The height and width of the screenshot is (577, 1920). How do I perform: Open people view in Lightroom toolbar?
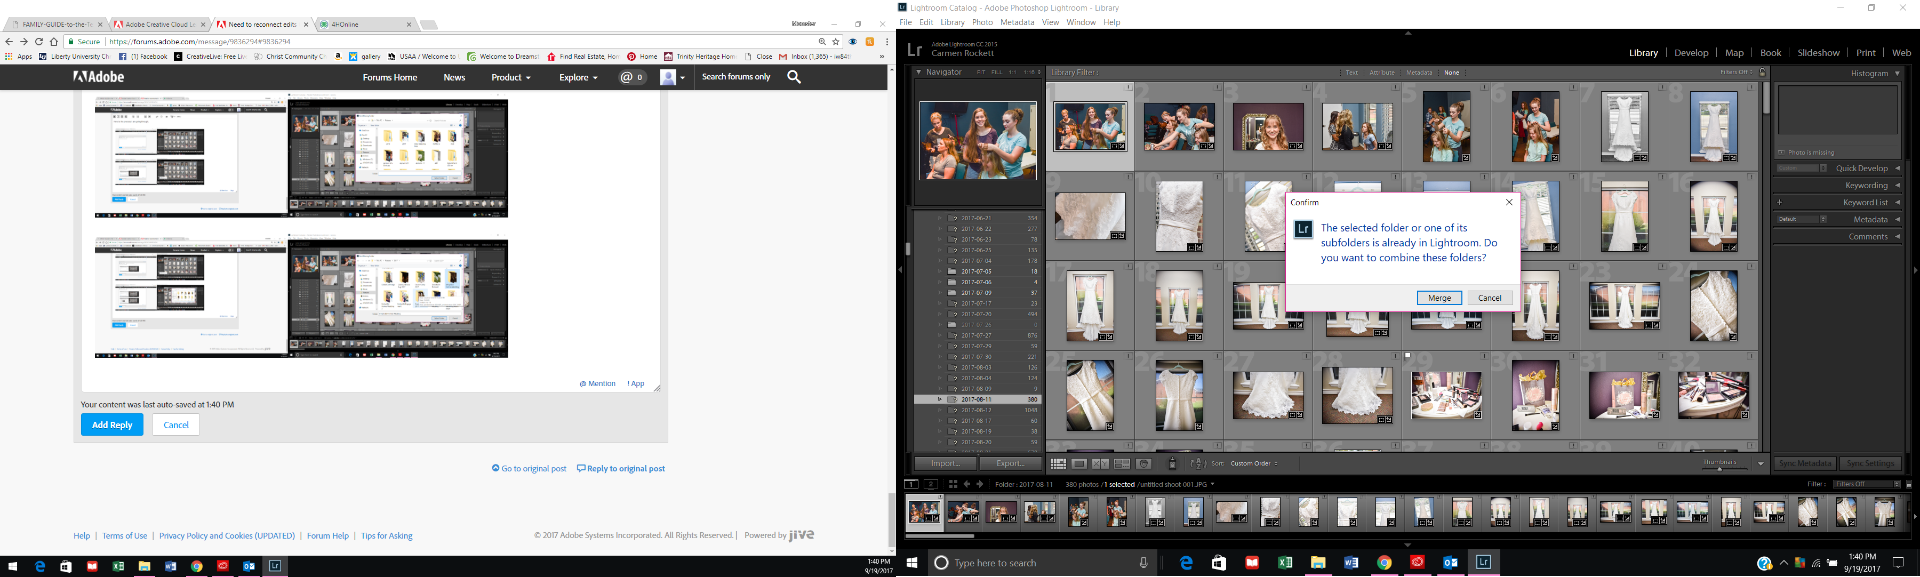point(1144,464)
